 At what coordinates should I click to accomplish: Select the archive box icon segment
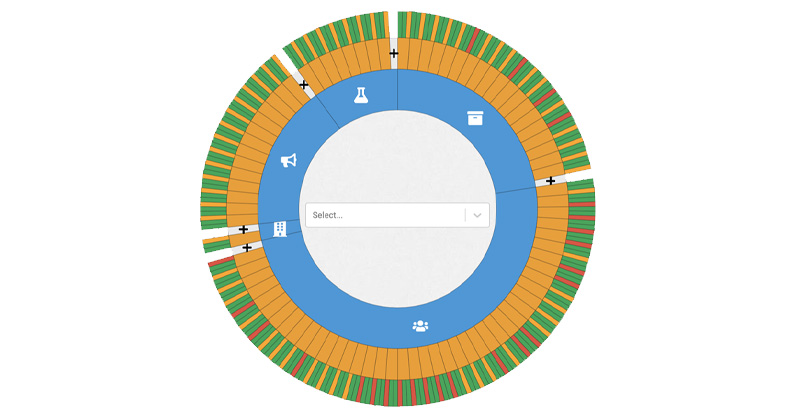coord(475,118)
